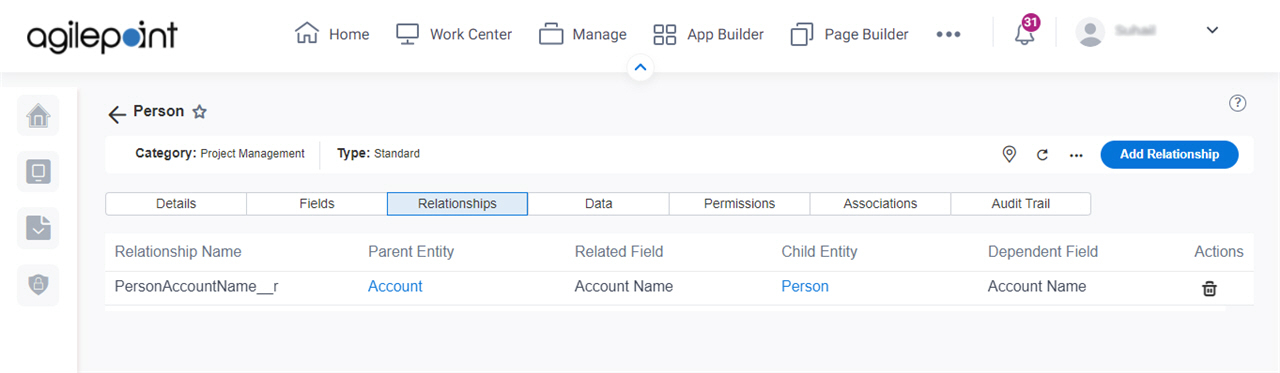Click the Person page title

click(159, 111)
